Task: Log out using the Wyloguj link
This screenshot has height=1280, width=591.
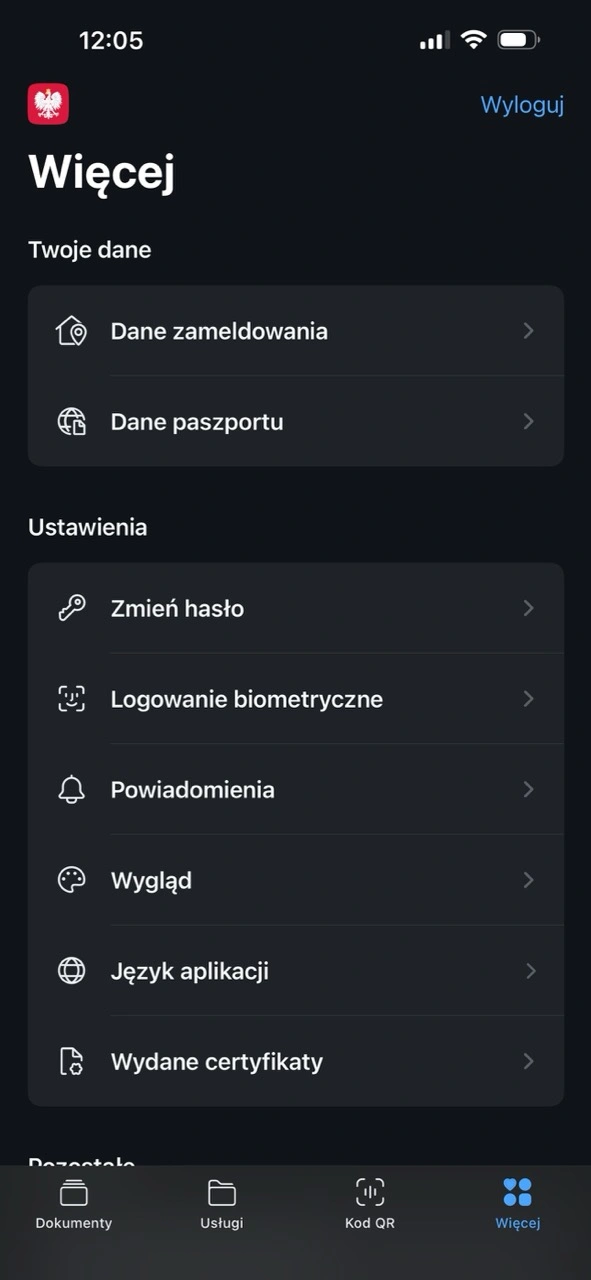Action: click(x=522, y=105)
